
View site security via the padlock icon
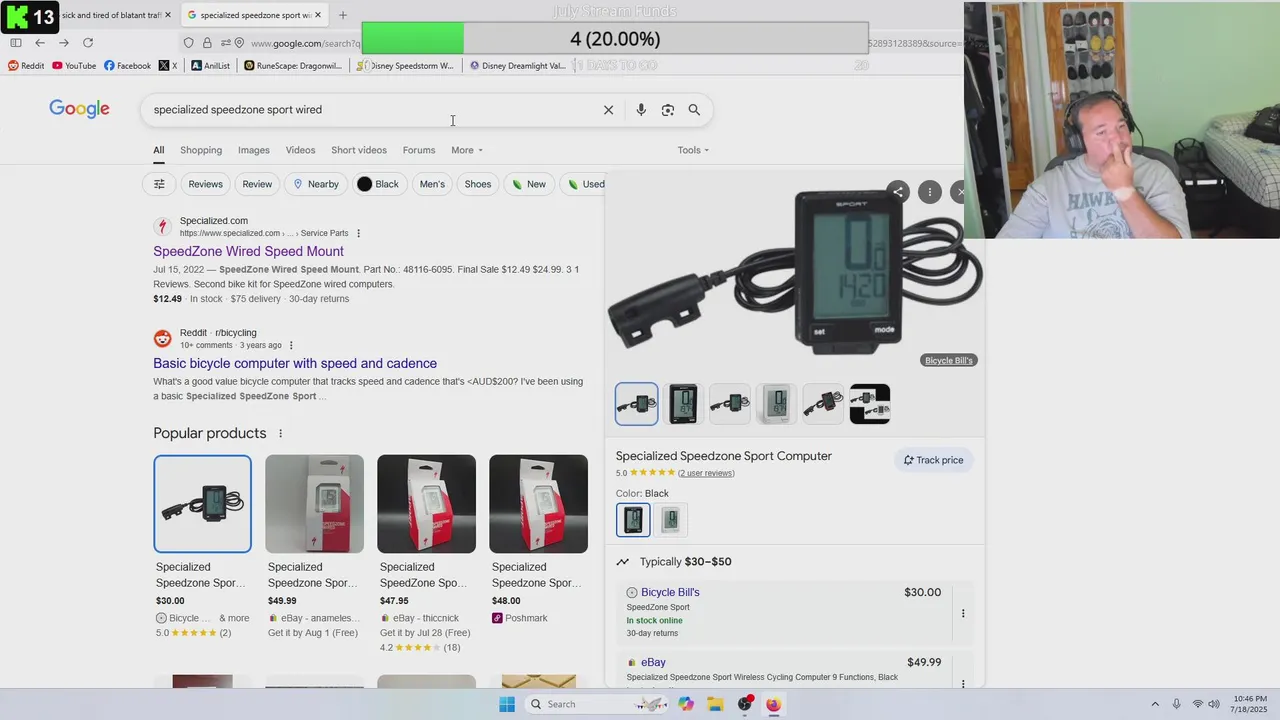click(x=207, y=43)
